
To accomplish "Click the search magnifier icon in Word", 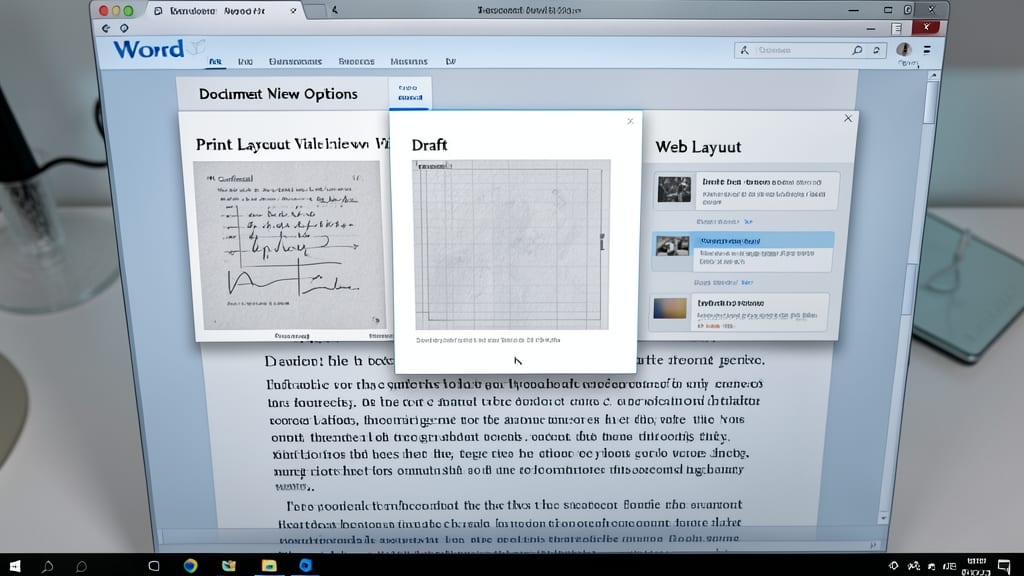I will point(857,50).
